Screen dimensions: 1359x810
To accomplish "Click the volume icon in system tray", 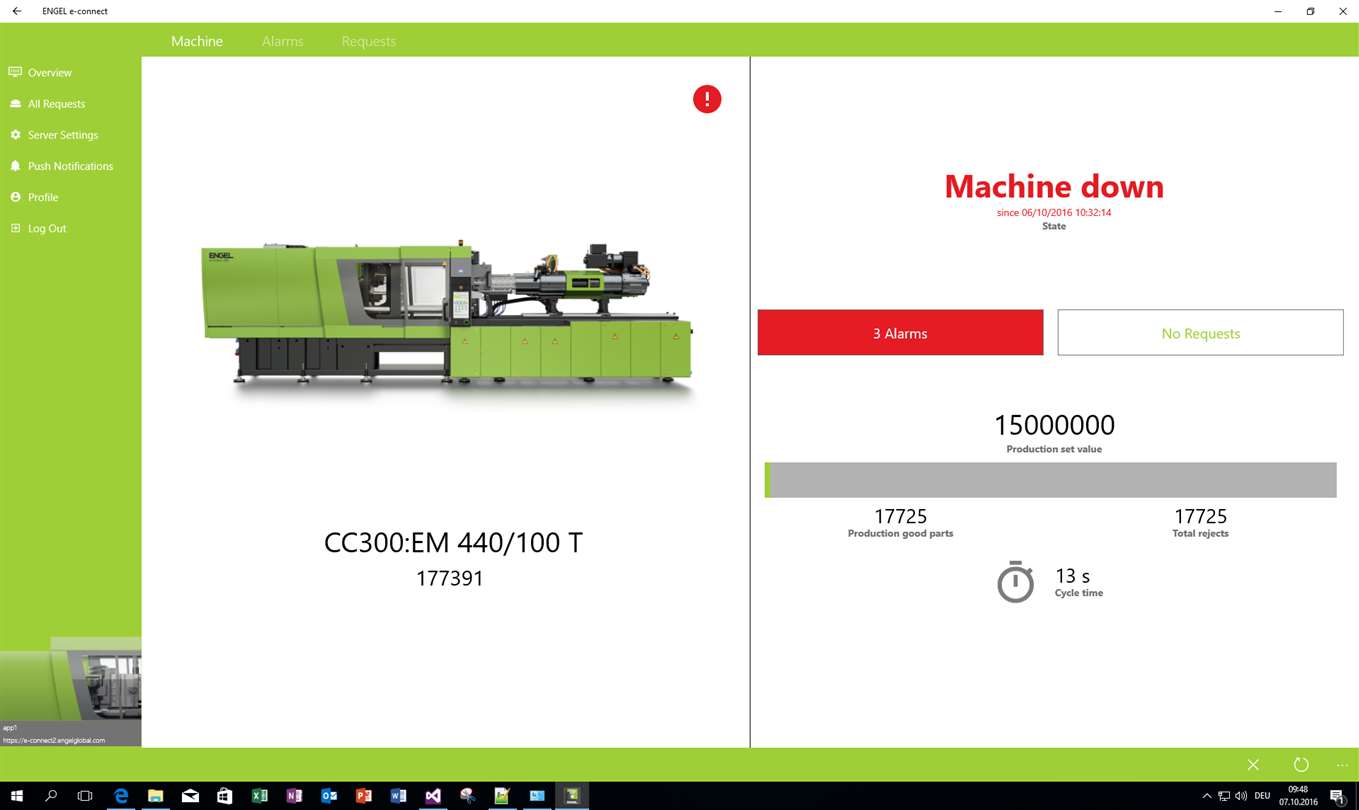I will [x=1241, y=796].
